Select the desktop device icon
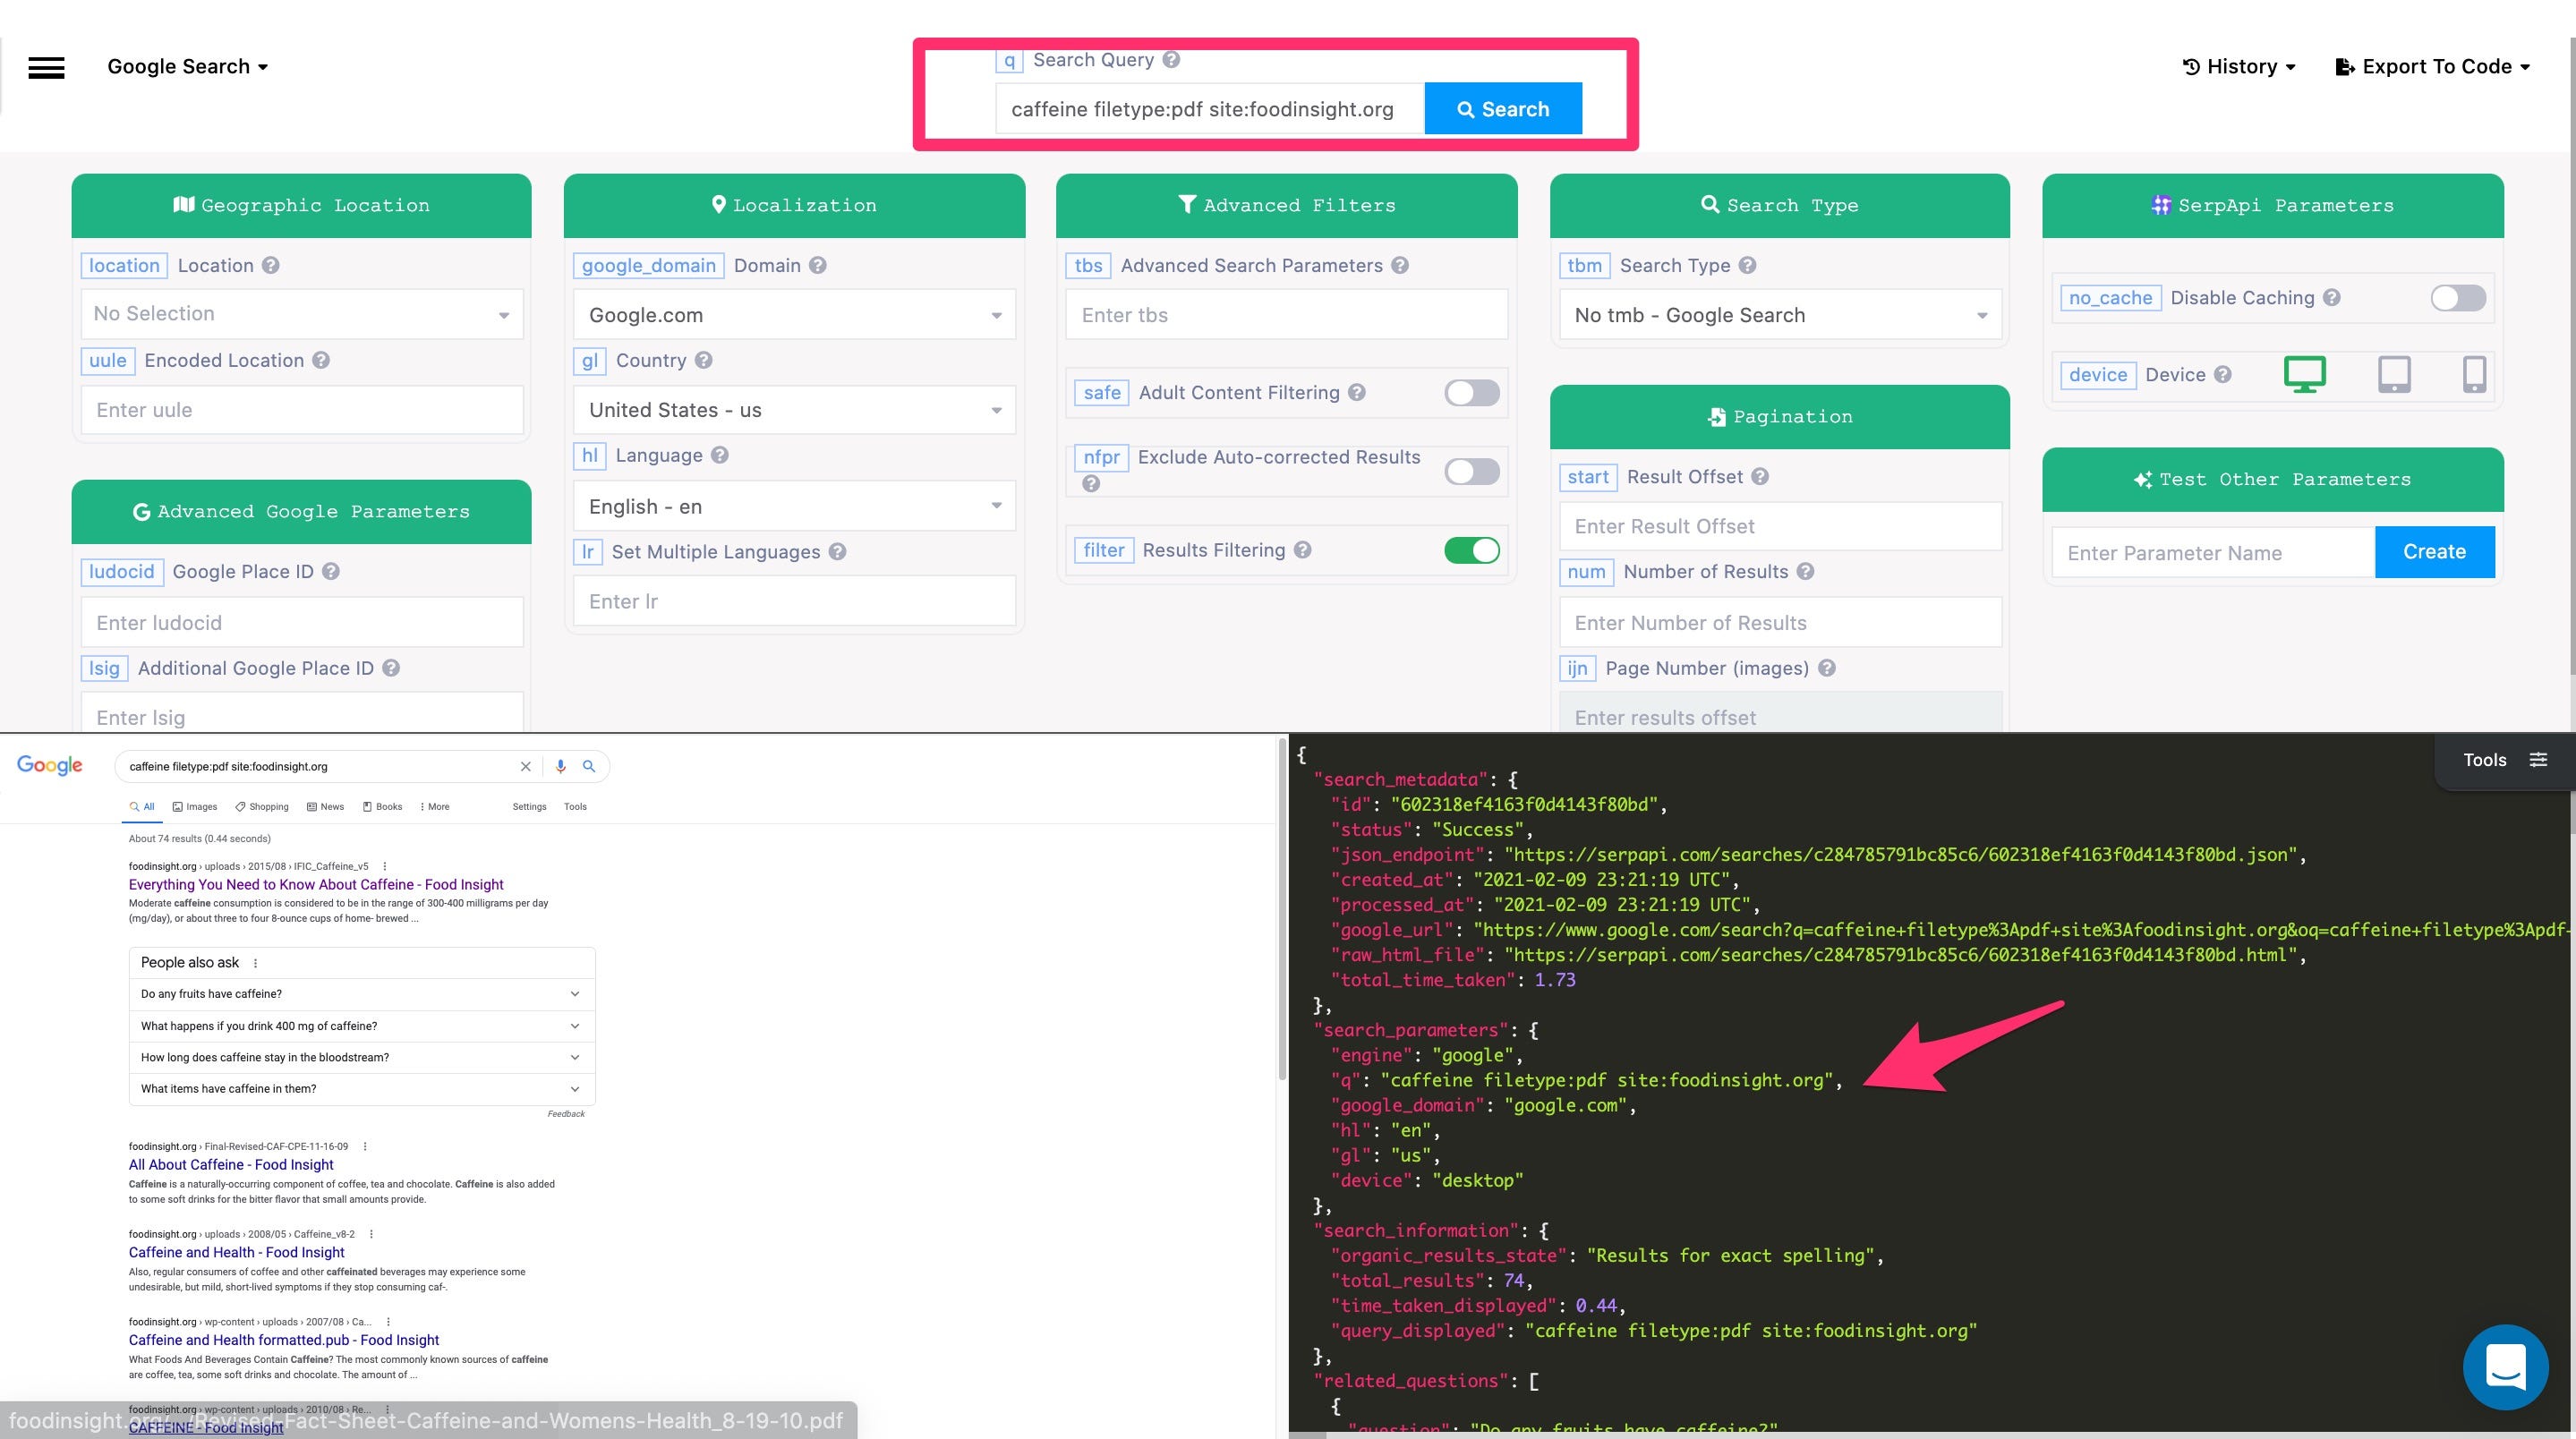This screenshot has width=2576, height=1439. 2304,374
